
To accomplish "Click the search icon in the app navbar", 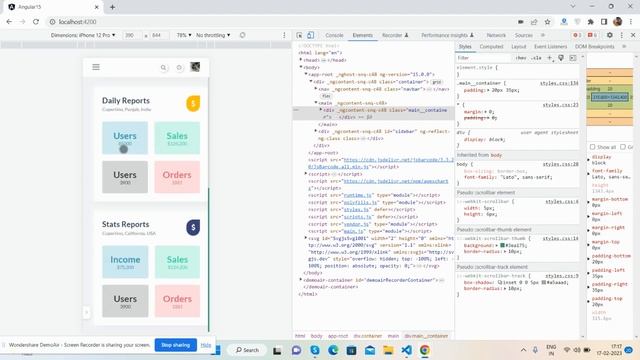I will [163, 68].
